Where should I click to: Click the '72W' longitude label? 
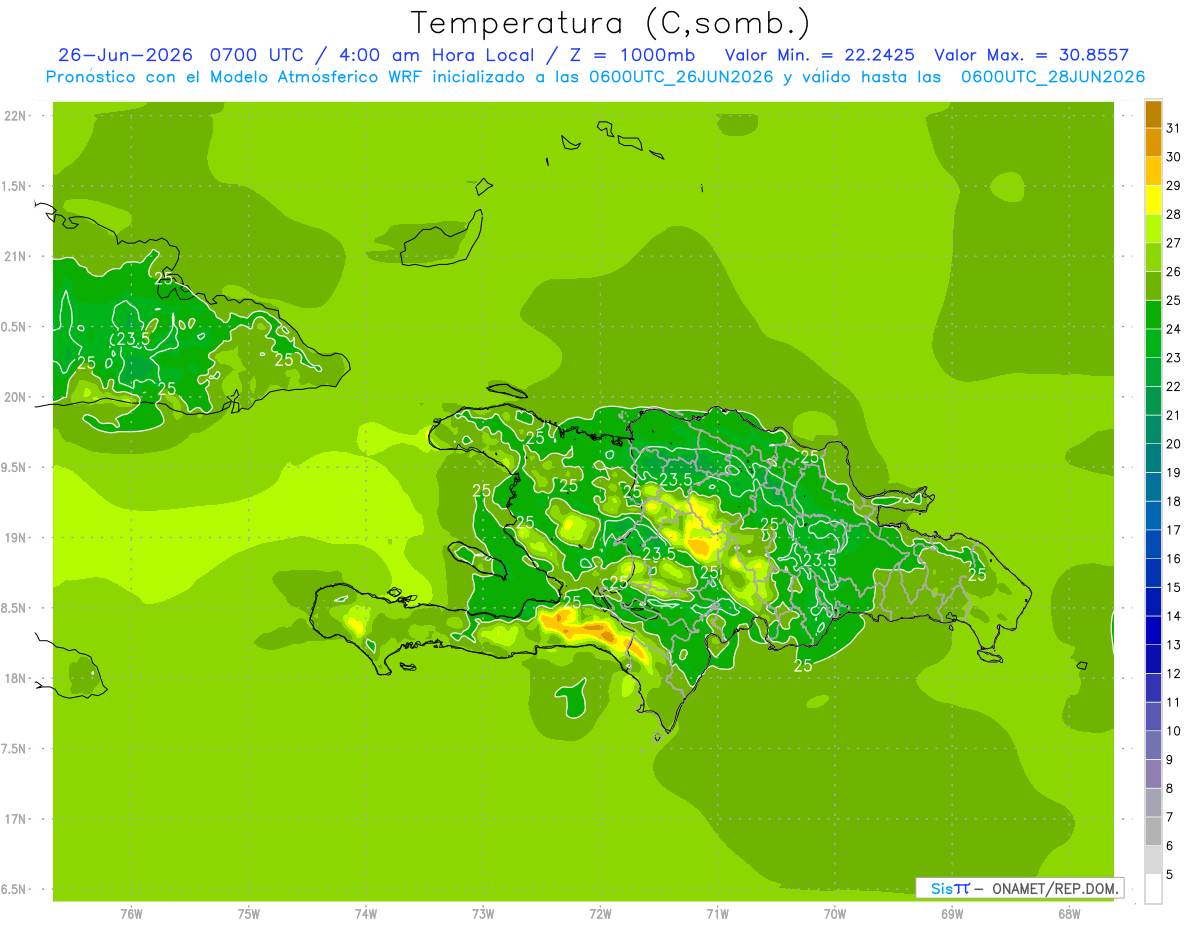tap(600, 914)
